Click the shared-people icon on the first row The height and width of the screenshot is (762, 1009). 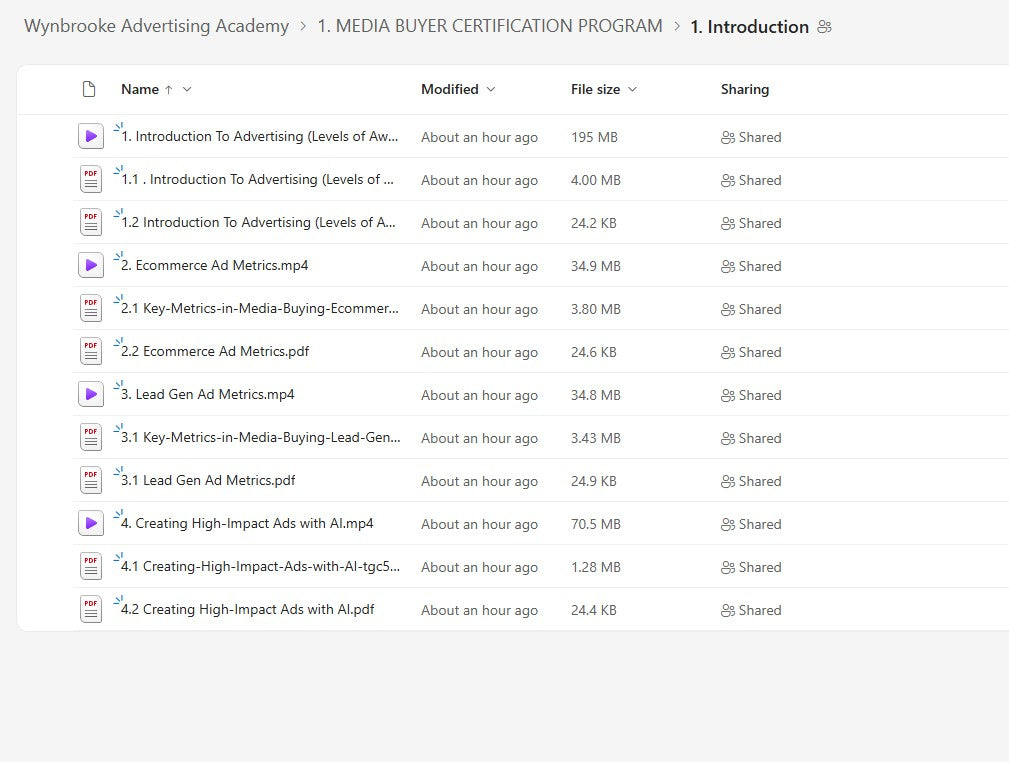727,137
